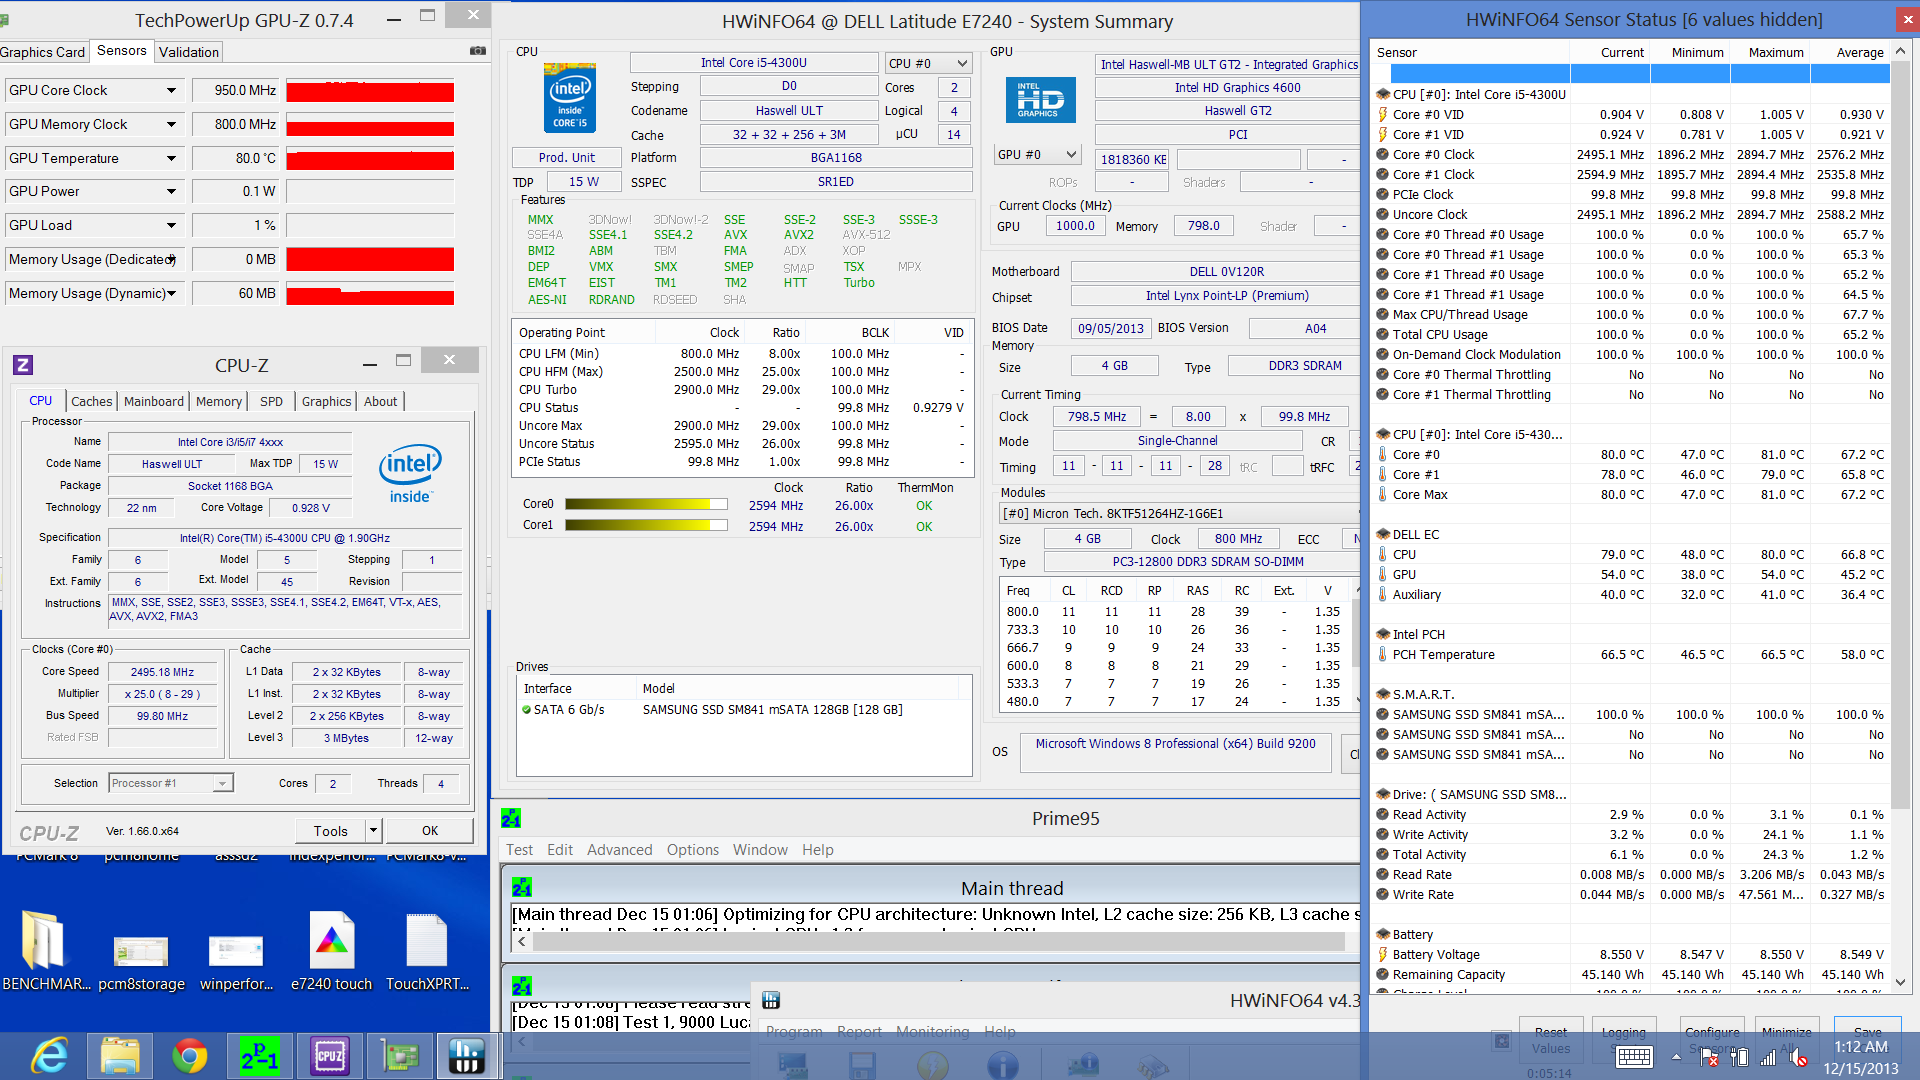Click muted speaker volume tray icon
Image resolution: width=1920 pixels, height=1080 pixels.
point(1798,1057)
